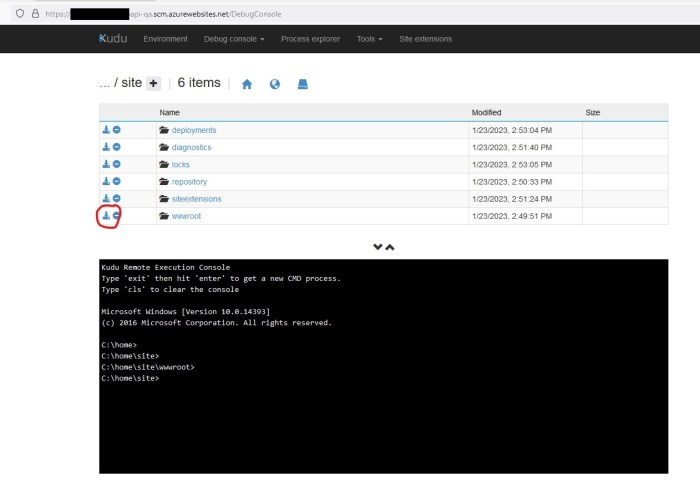
Task: Open Process explorer
Action: pos(310,39)
